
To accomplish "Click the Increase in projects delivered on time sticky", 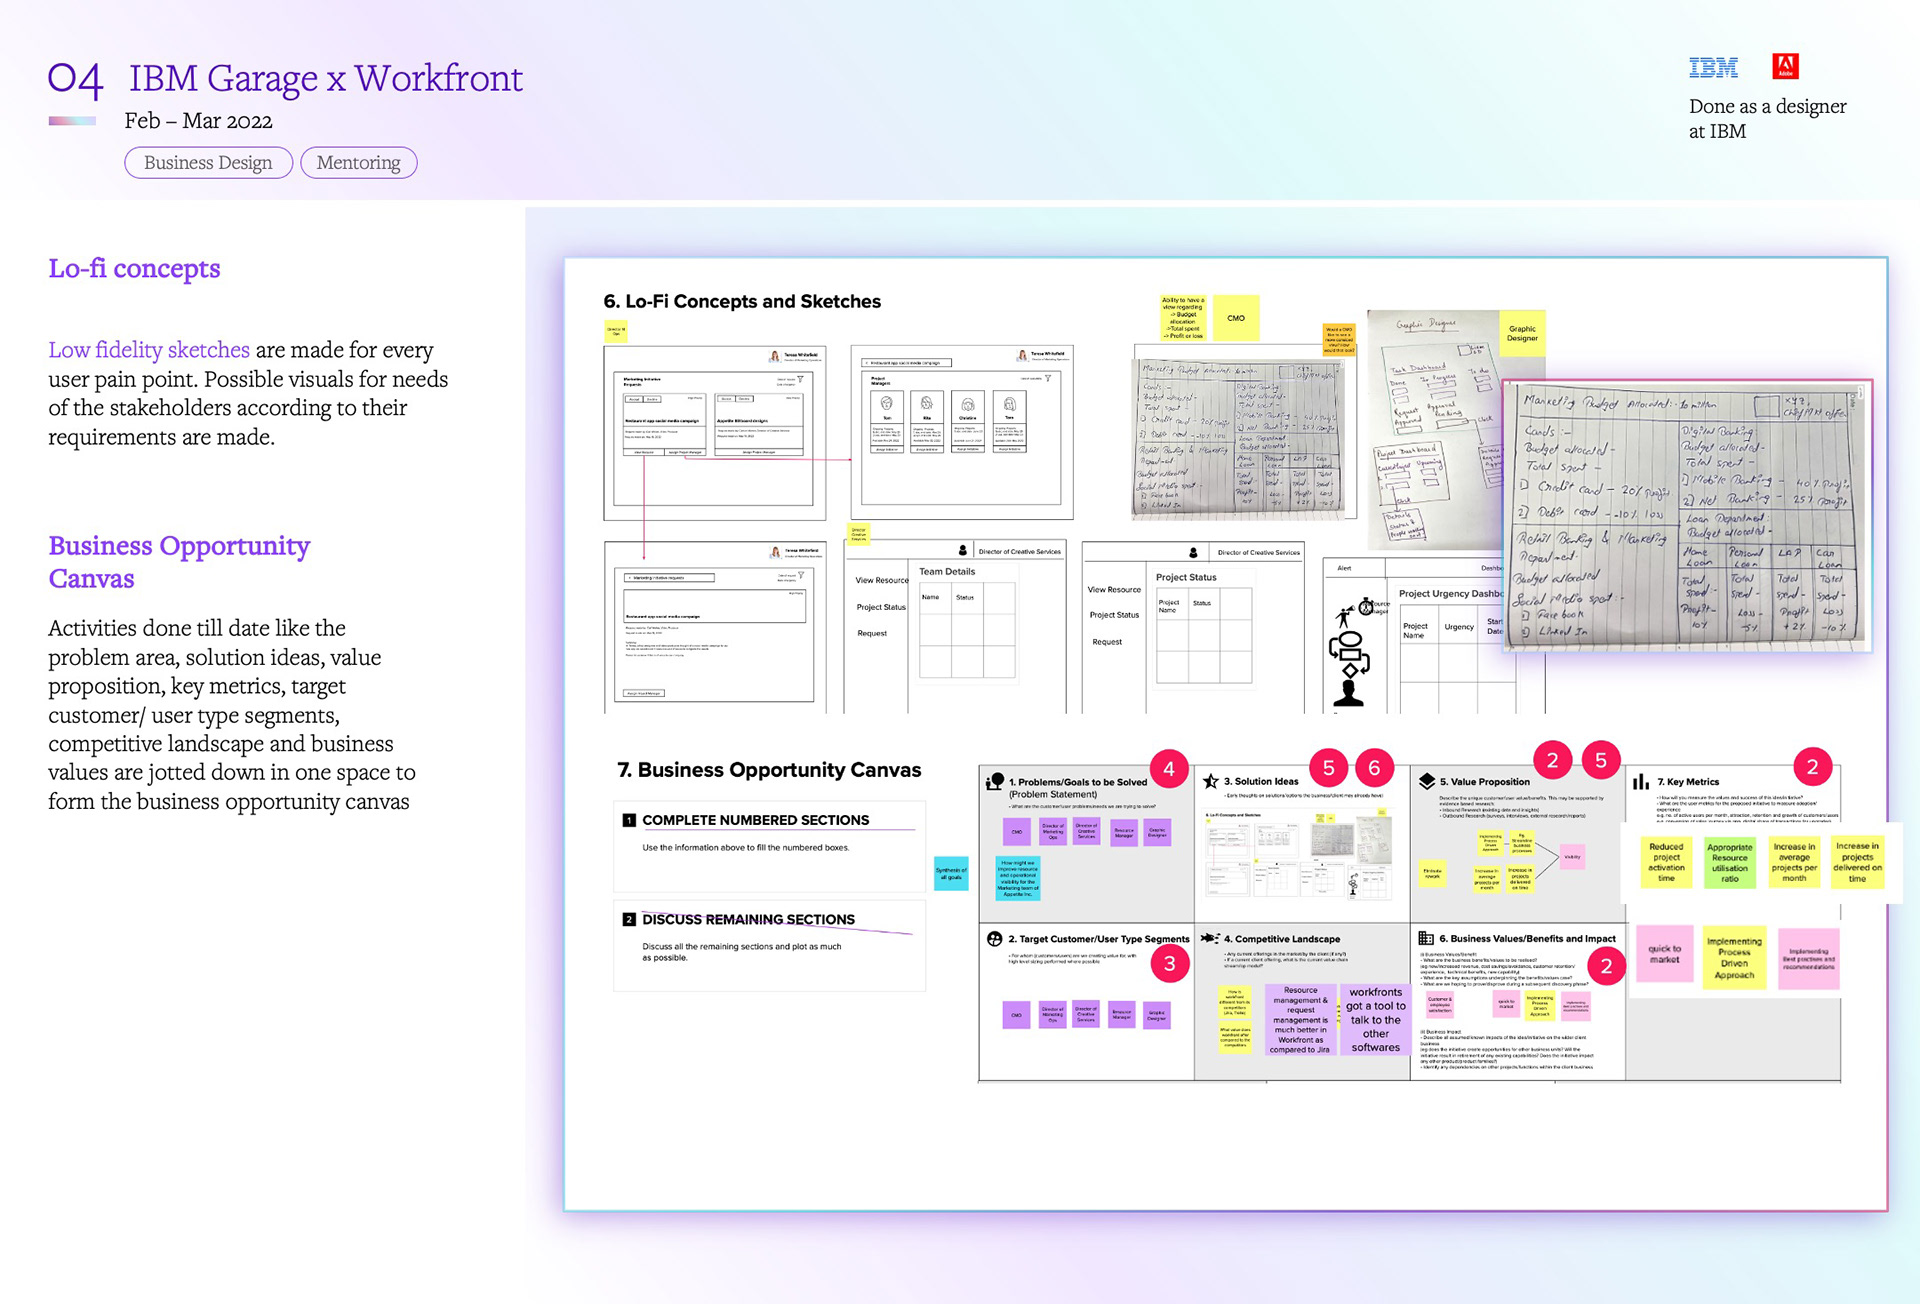I will tap(1857, 861).
